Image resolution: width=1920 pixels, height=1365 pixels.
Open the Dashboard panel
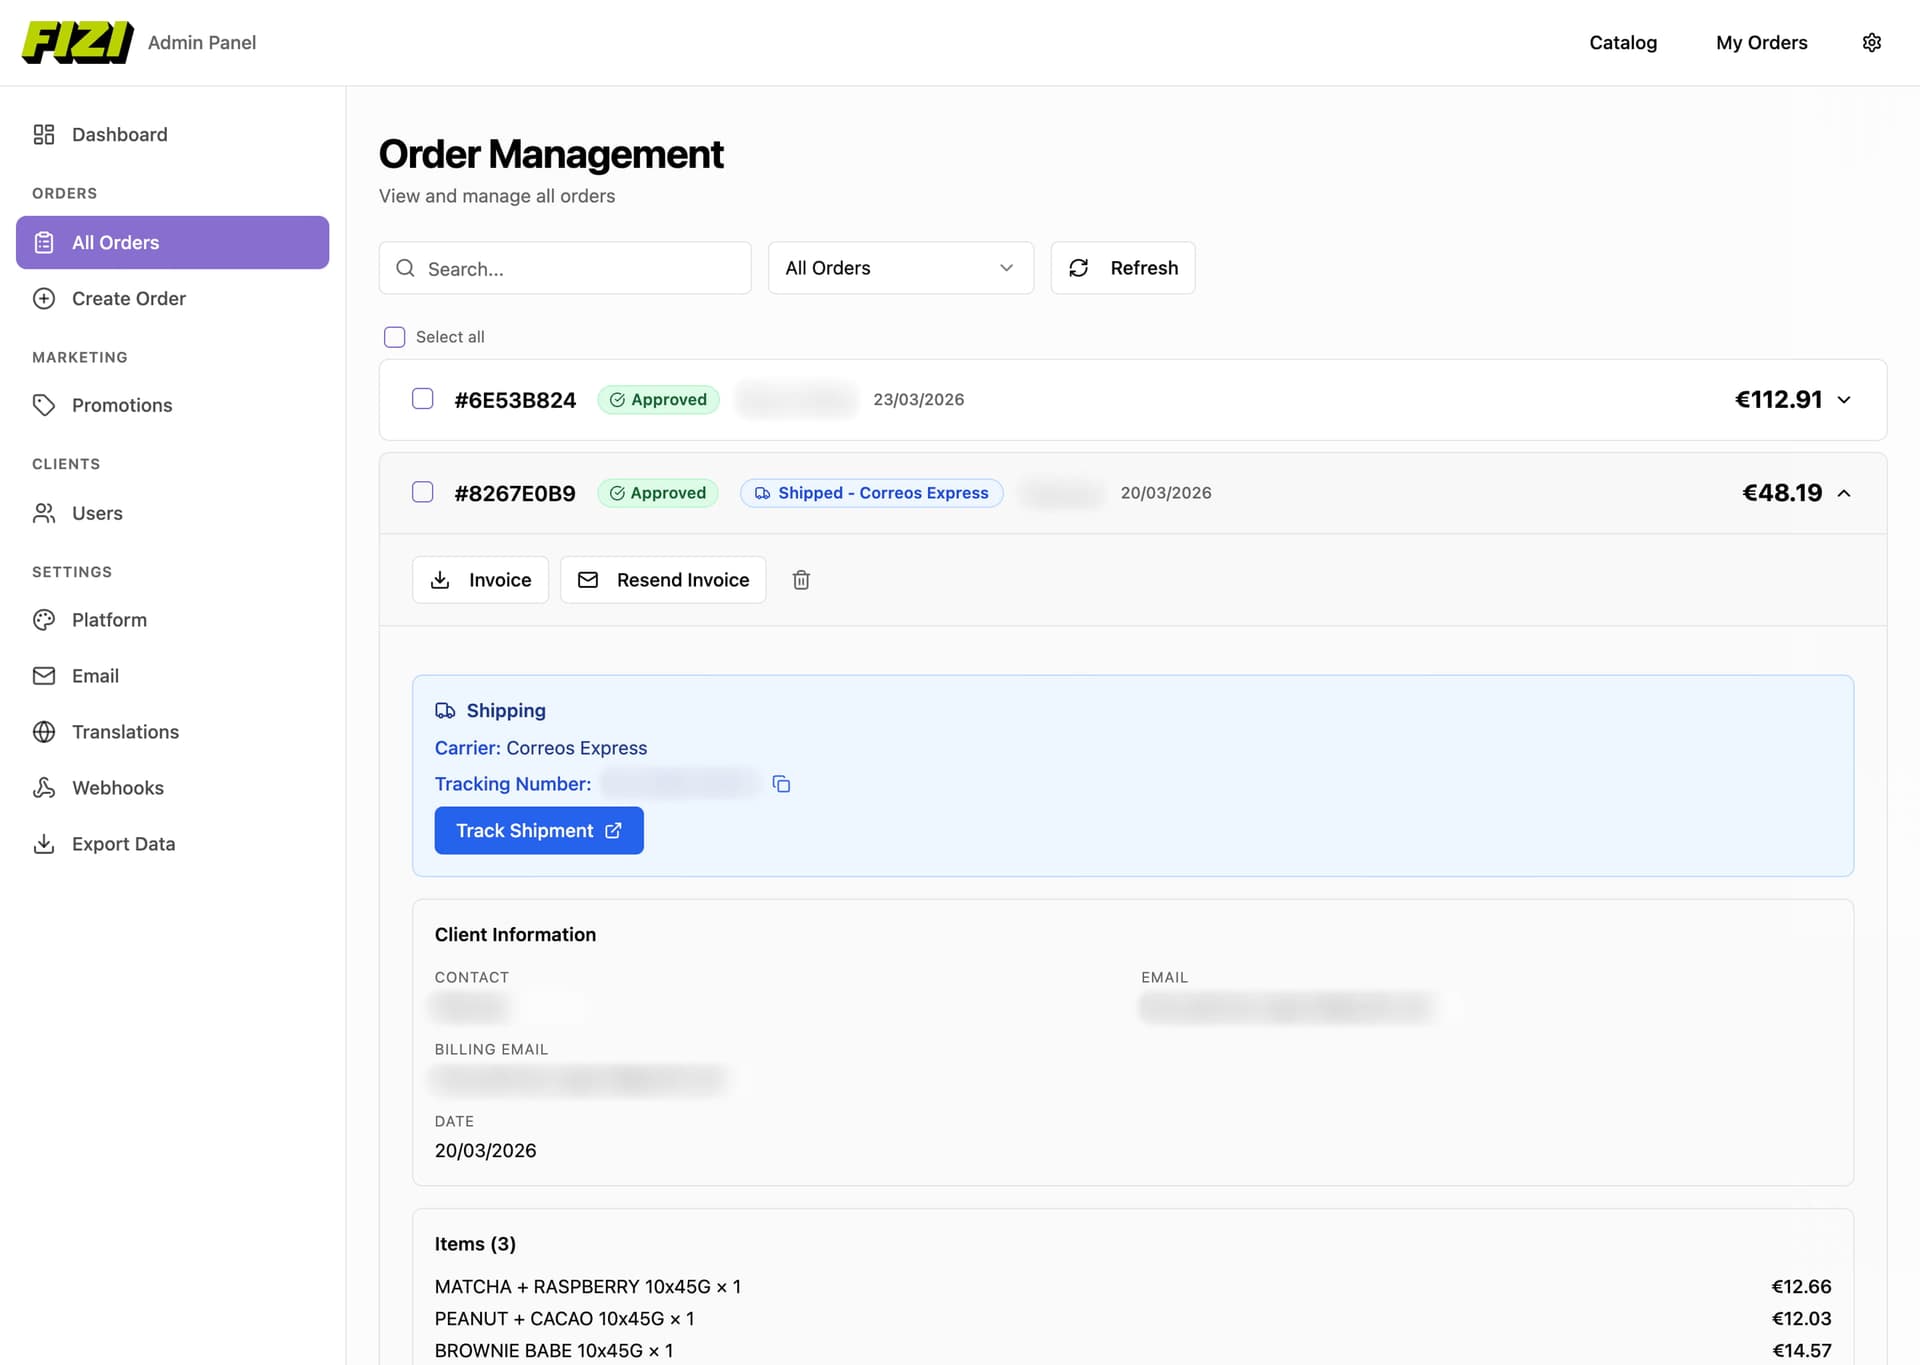[x=119, y=134]
